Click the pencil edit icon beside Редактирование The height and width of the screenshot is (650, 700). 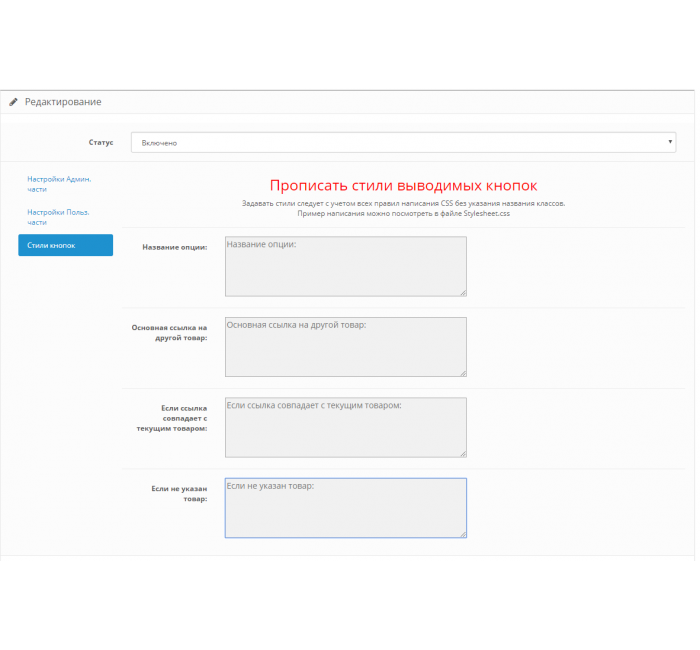coord(13,102)
